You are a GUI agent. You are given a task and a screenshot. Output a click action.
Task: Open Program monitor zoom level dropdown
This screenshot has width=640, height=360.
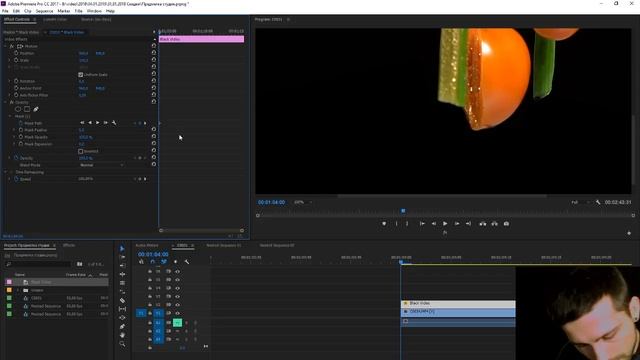pyautogui.click(x=303, y=202)
